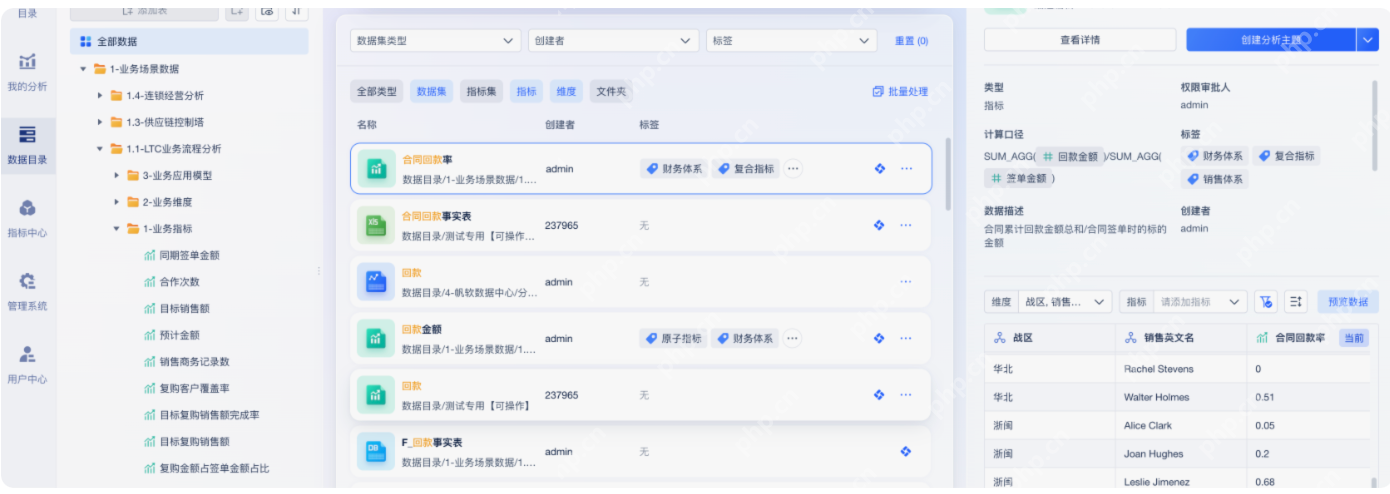Viewport: 1390px width, 494px height.
Task: Click the 批量处理 link
Action: (908, 91)
